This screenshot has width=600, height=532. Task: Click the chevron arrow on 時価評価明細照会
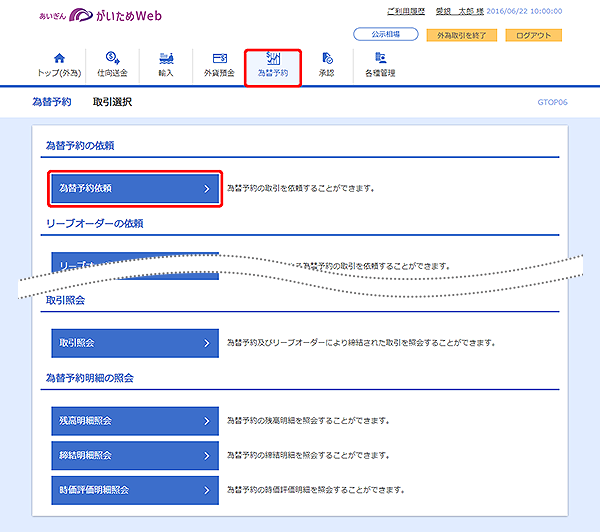207,490
